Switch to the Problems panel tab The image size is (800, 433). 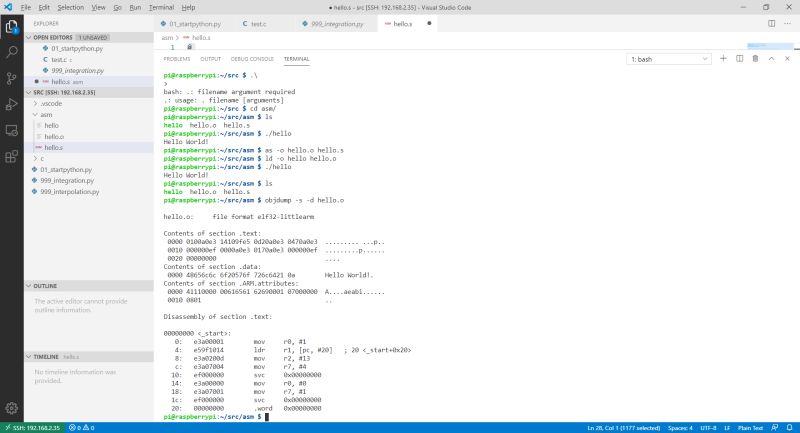coord(177,59)
